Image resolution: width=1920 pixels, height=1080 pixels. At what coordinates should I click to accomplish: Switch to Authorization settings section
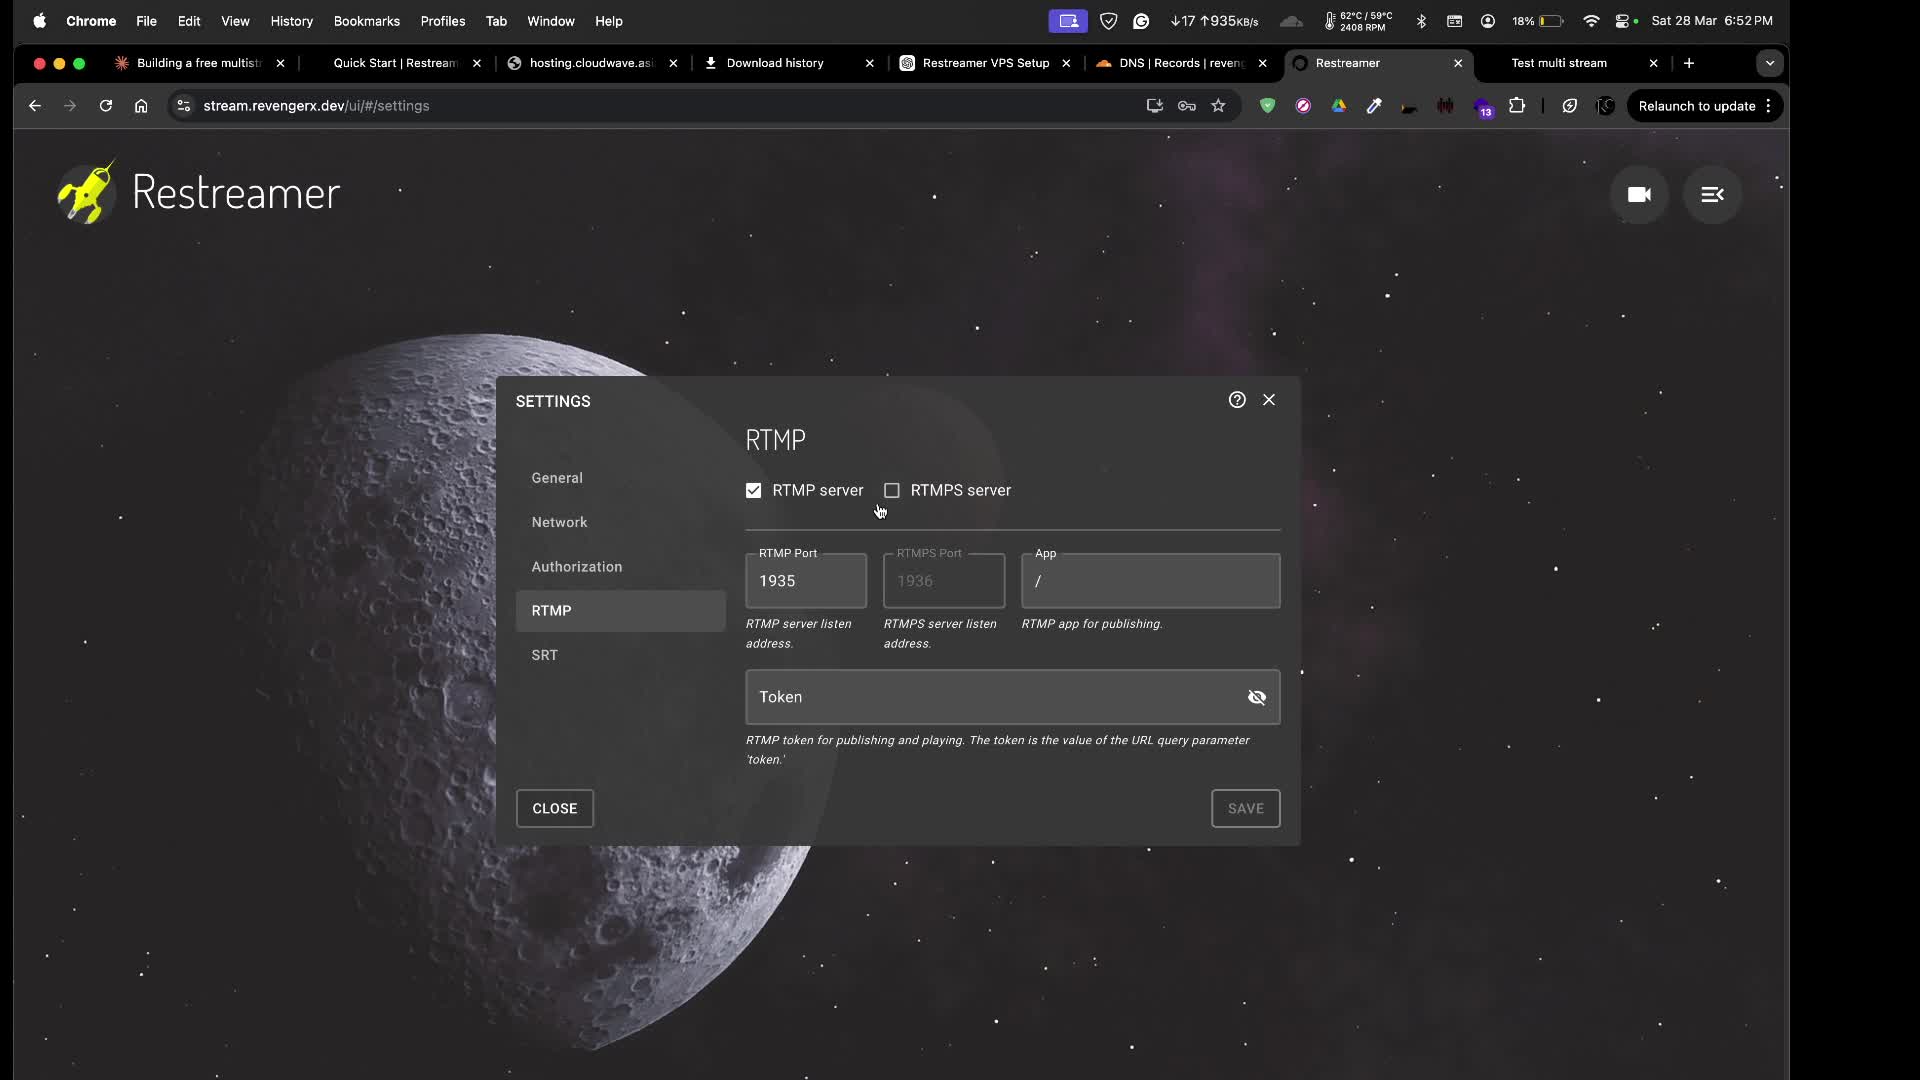(x=577, y=567)
